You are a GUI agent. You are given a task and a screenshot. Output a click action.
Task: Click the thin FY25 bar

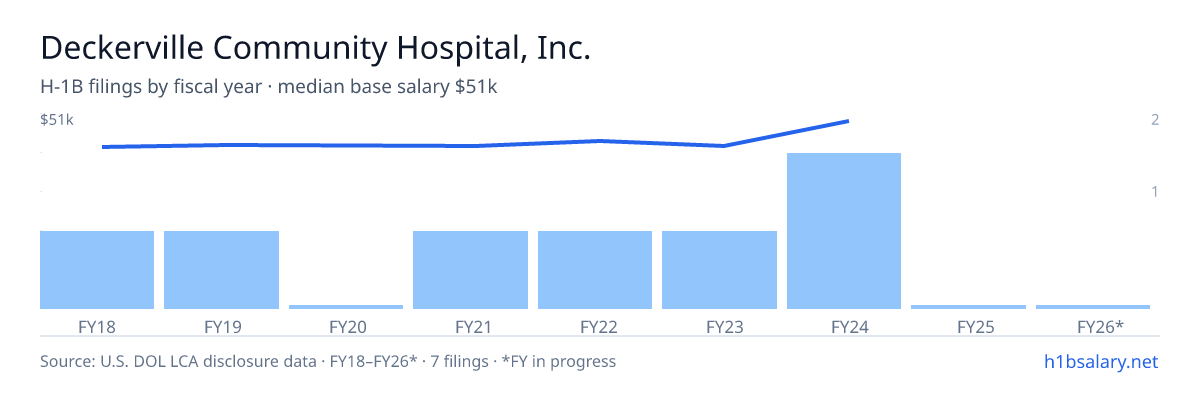coord(968,307)
